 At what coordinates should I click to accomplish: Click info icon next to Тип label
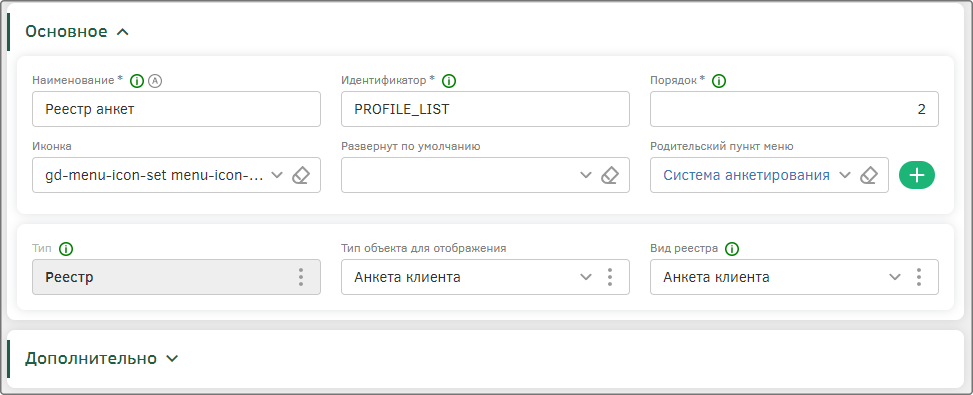pos(66,249)
